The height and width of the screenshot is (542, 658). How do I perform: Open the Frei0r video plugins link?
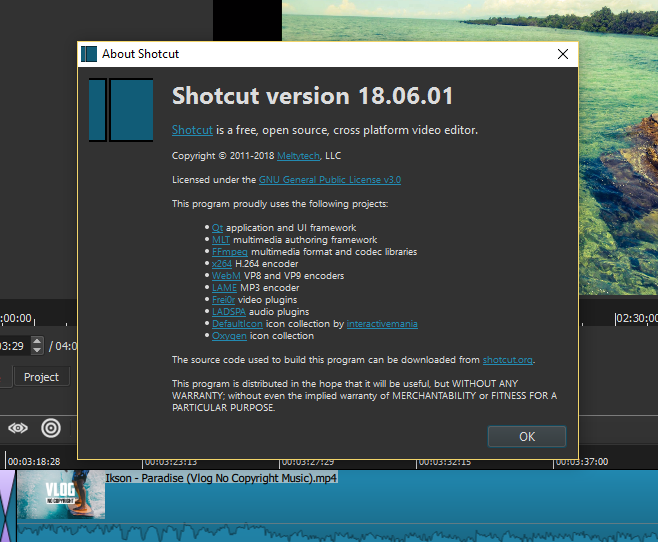[x=223, y=300]
